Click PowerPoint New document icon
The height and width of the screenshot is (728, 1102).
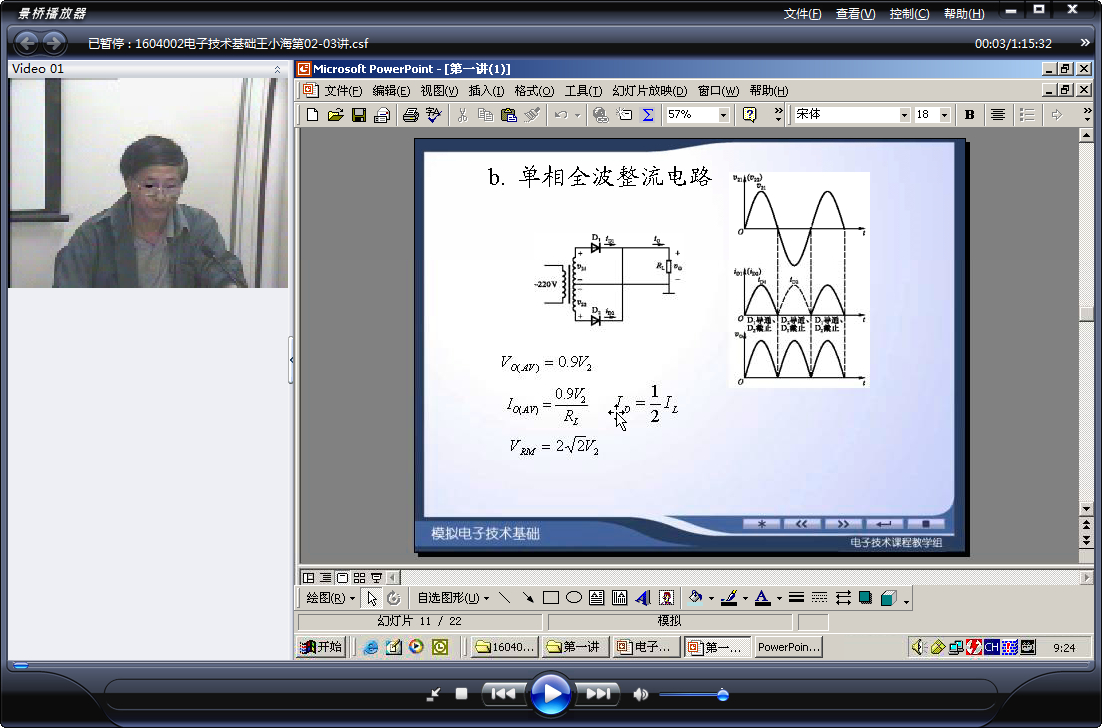313,115
